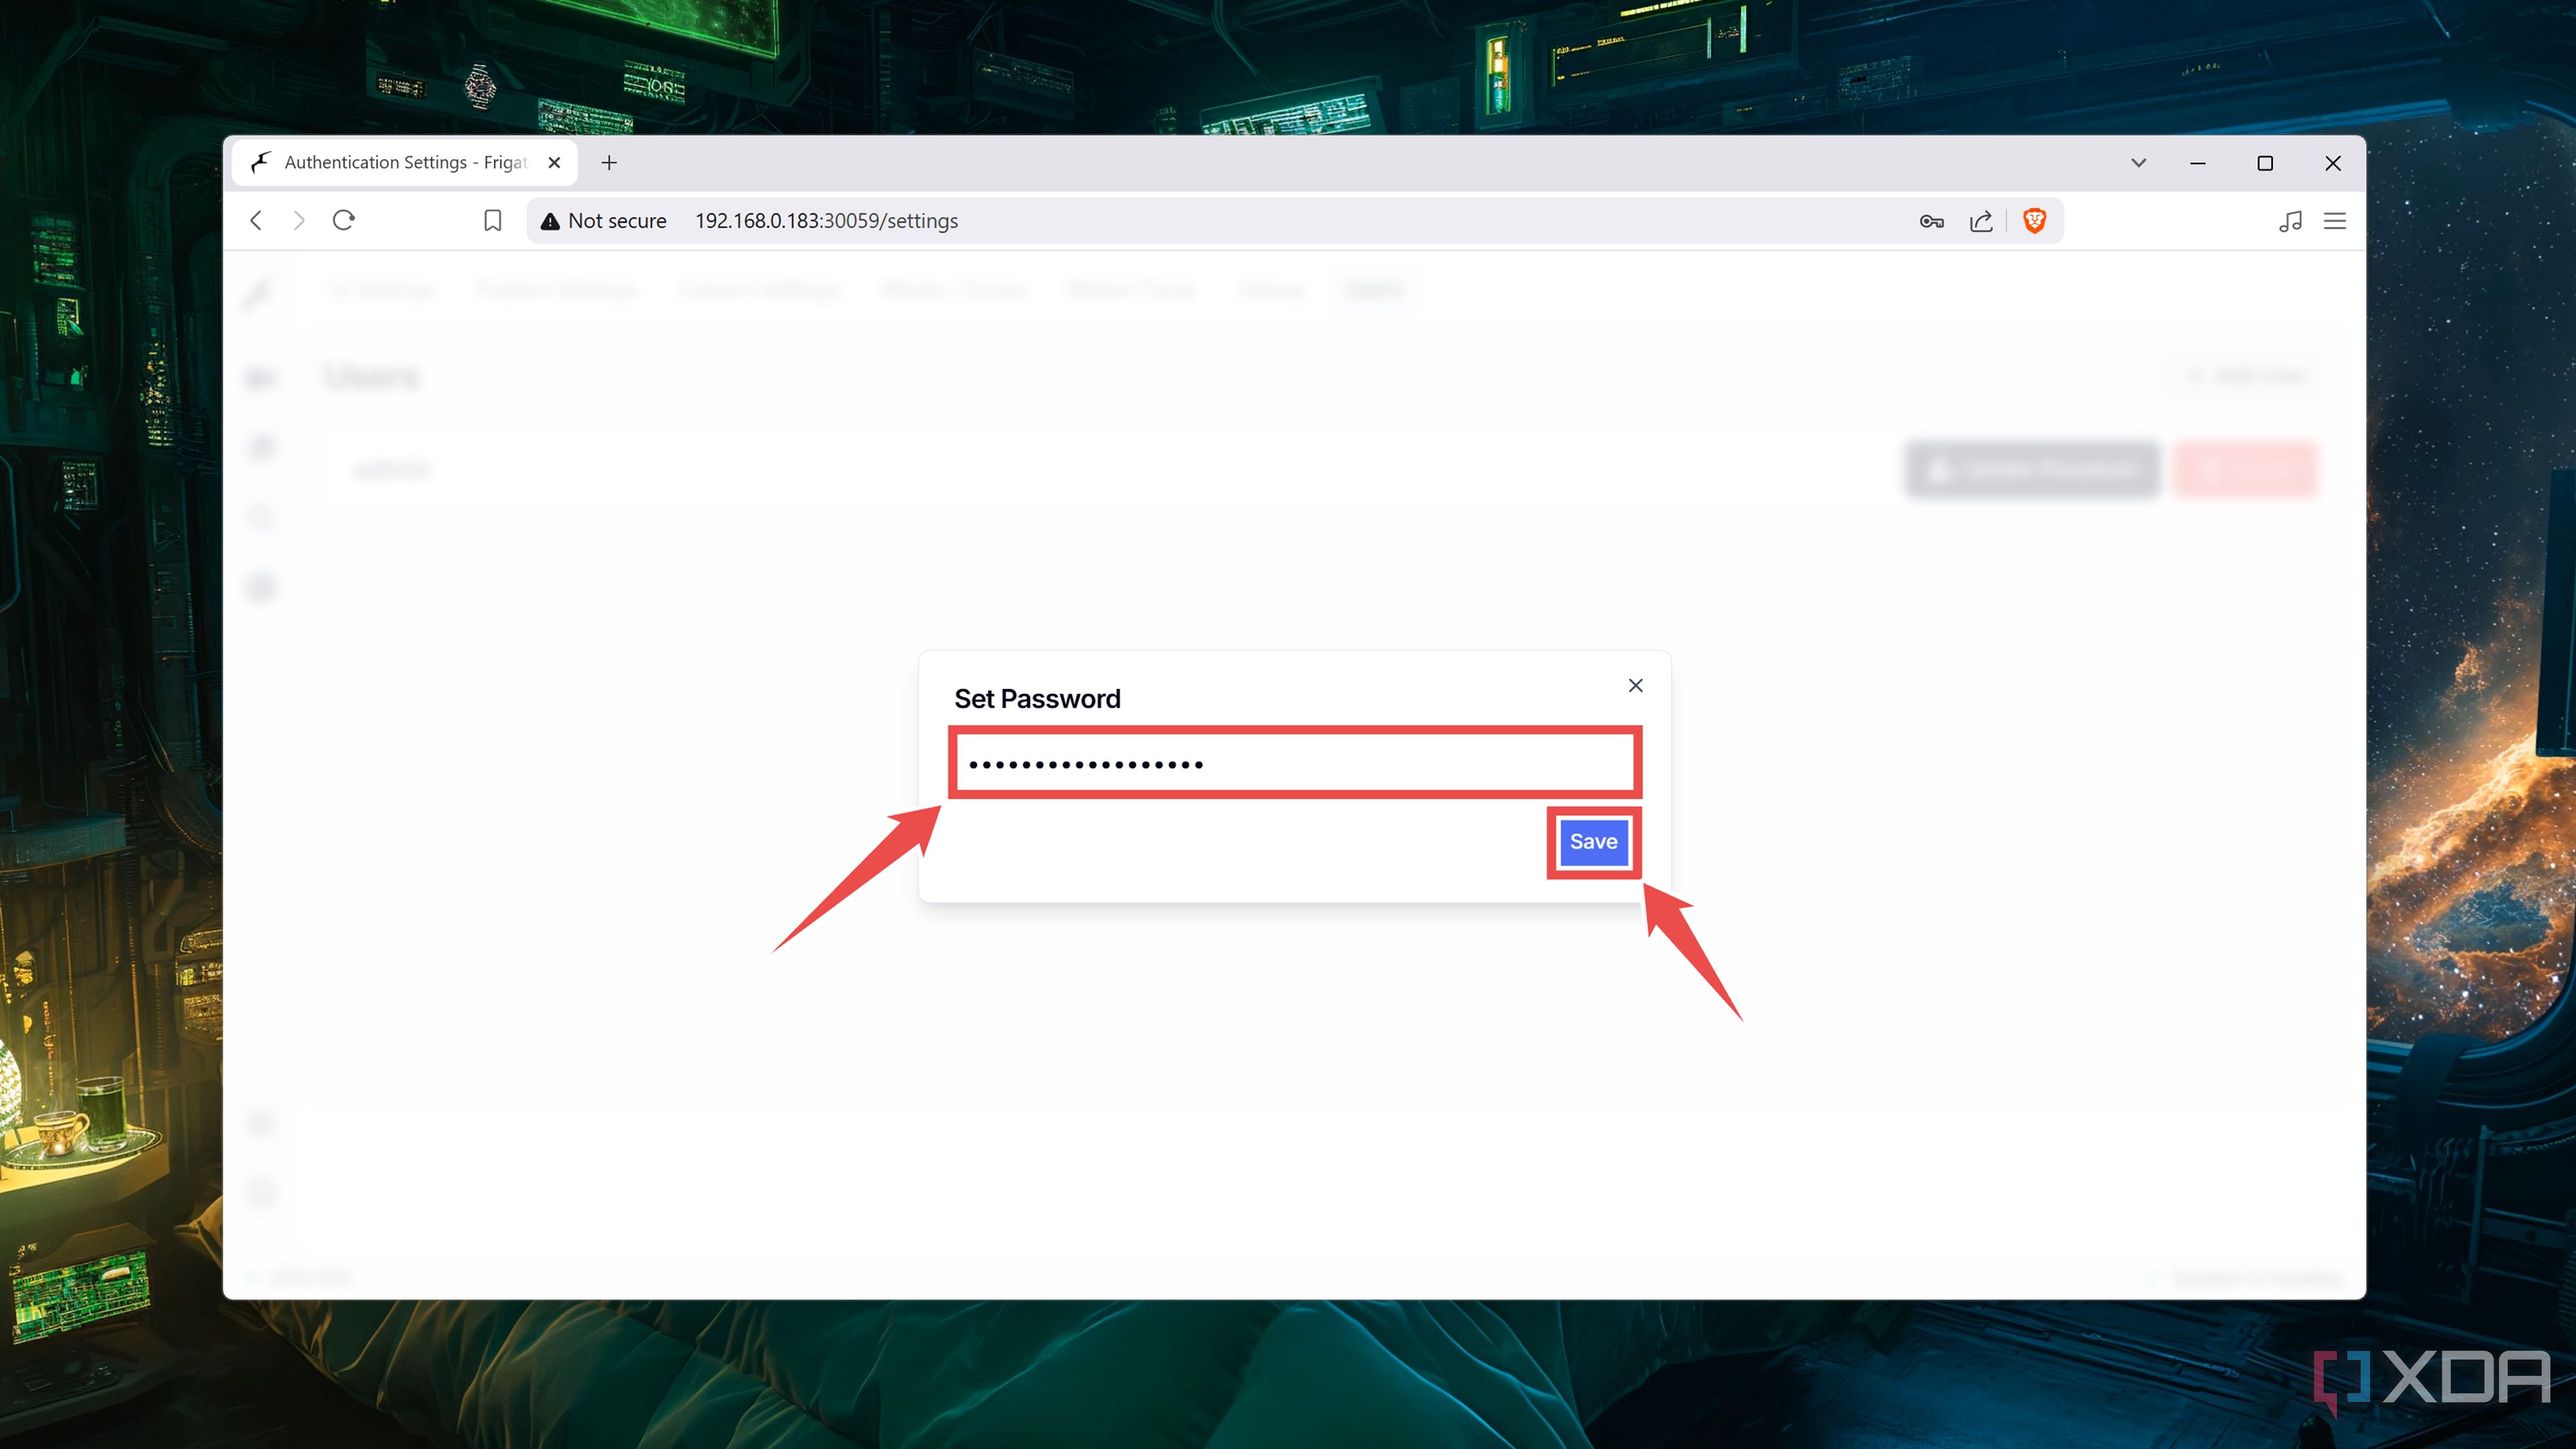
Task: Open Brave Shields panel
Action: [2035, 220]
